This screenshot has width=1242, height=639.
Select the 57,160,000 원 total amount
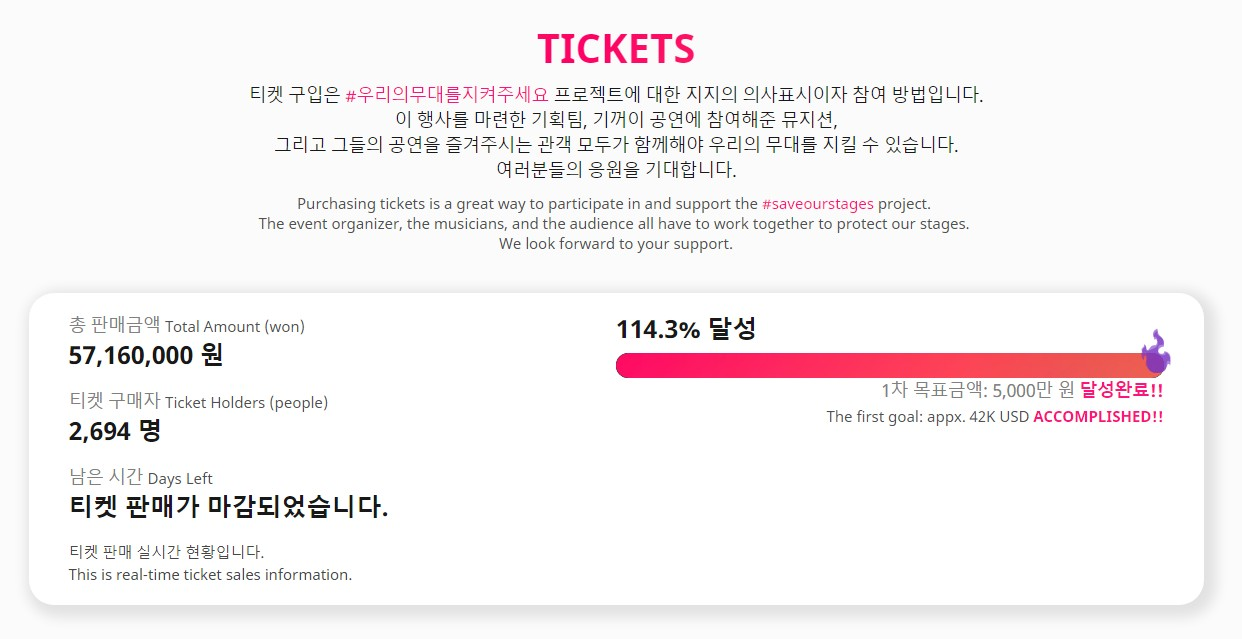[x=146, y=355]
